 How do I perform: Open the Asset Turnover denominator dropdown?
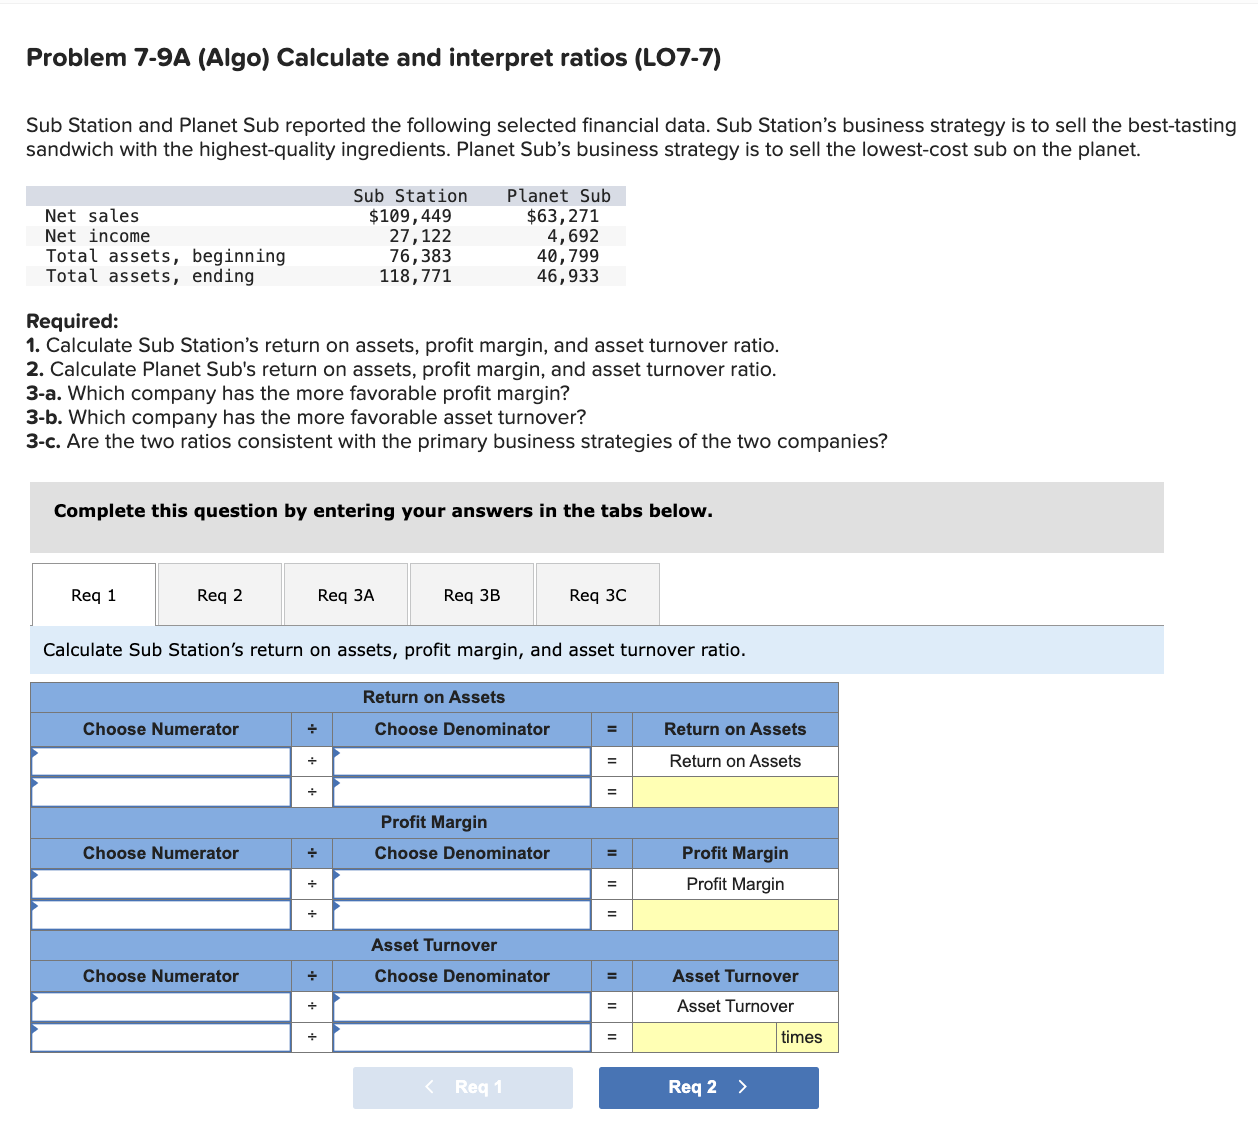click(x=461, y=1006)
